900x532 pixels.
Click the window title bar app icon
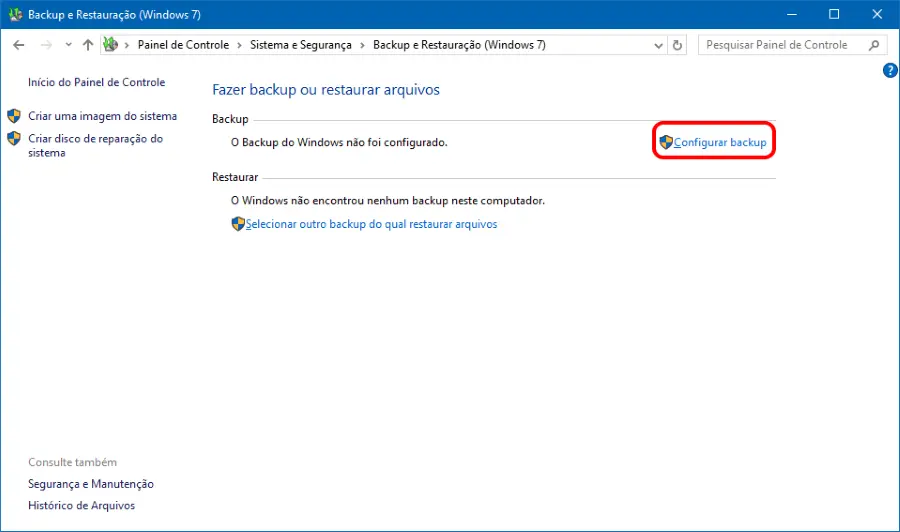(x=15, y=14)
